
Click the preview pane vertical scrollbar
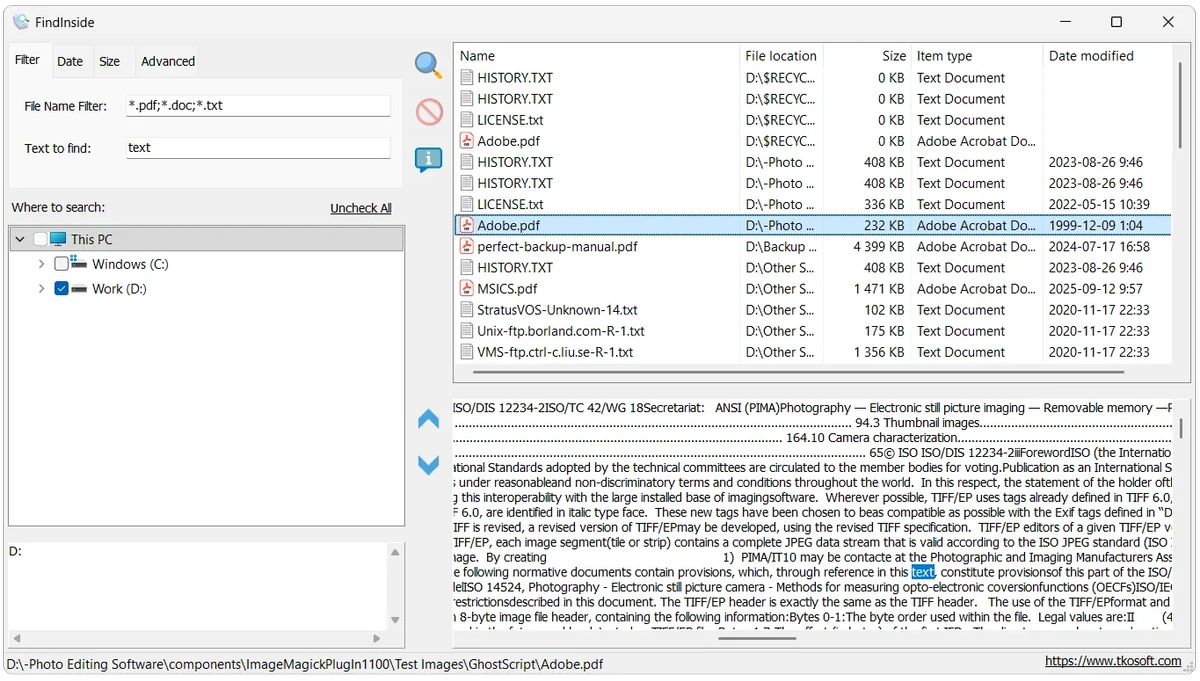tap(1181, 428)
